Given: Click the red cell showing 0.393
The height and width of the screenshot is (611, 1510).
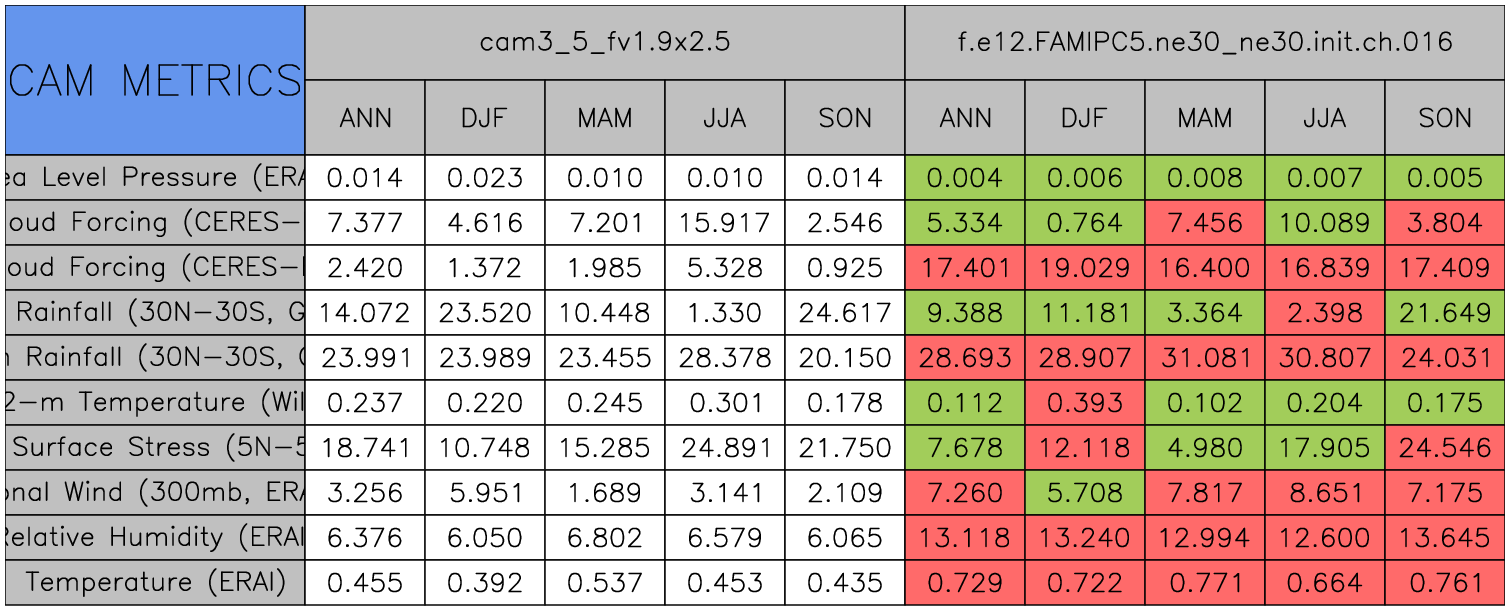Looking at the screenshot, I should [x=1085, y=403].
